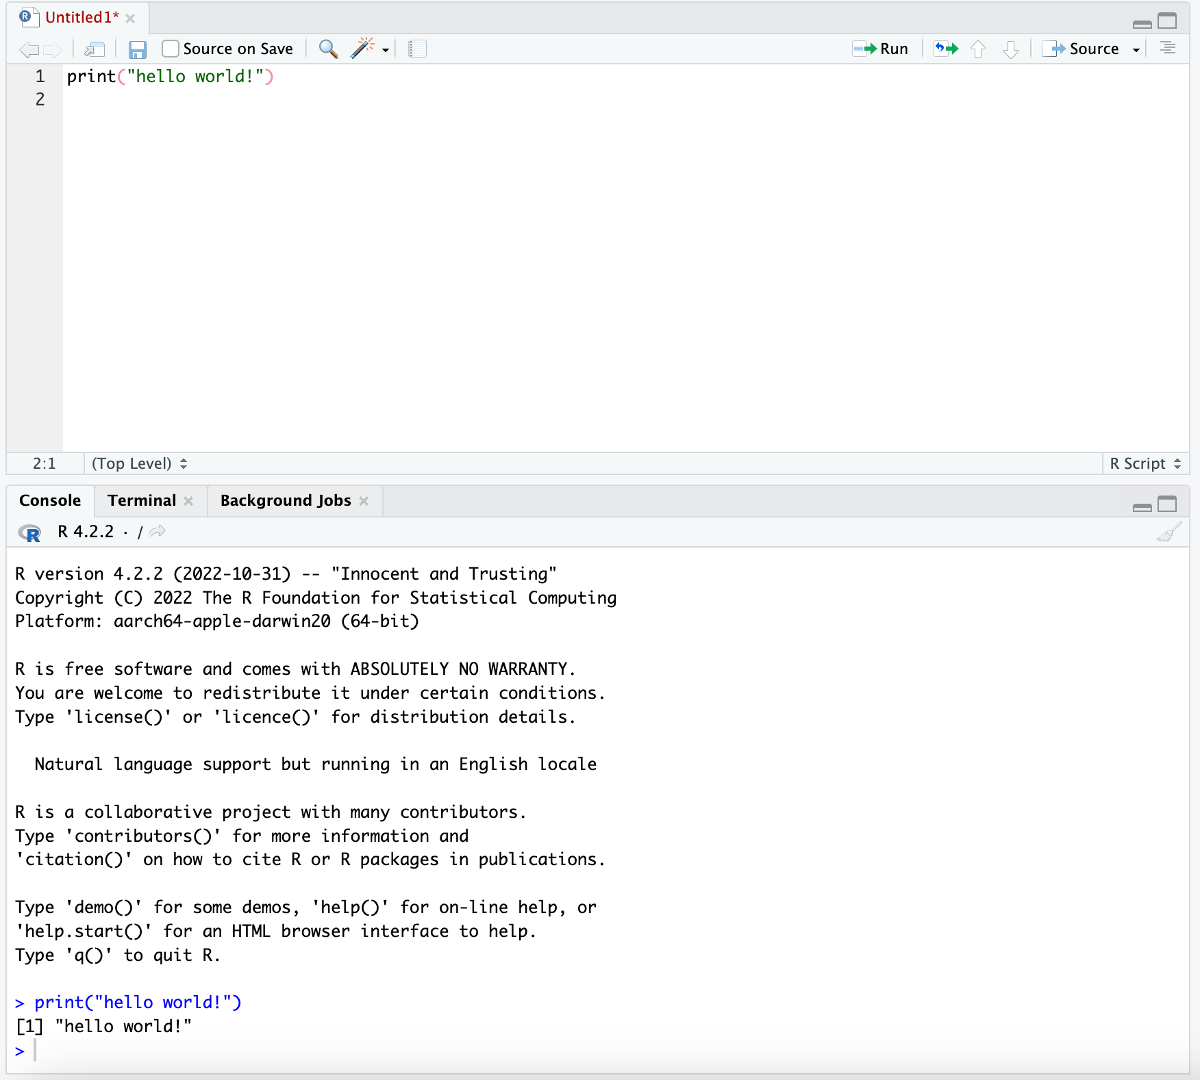Run the current line or selection

pyautogui.click(x=881, y=48)
